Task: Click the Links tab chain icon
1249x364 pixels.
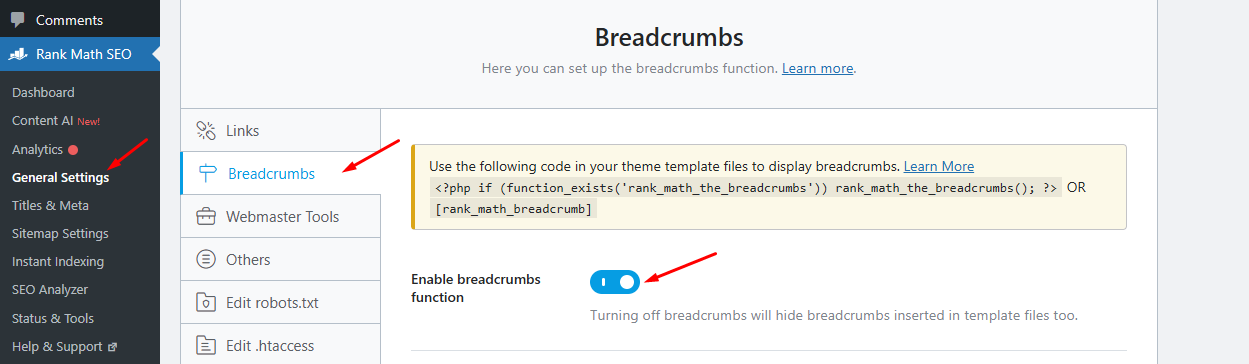Action: (206, 130)
